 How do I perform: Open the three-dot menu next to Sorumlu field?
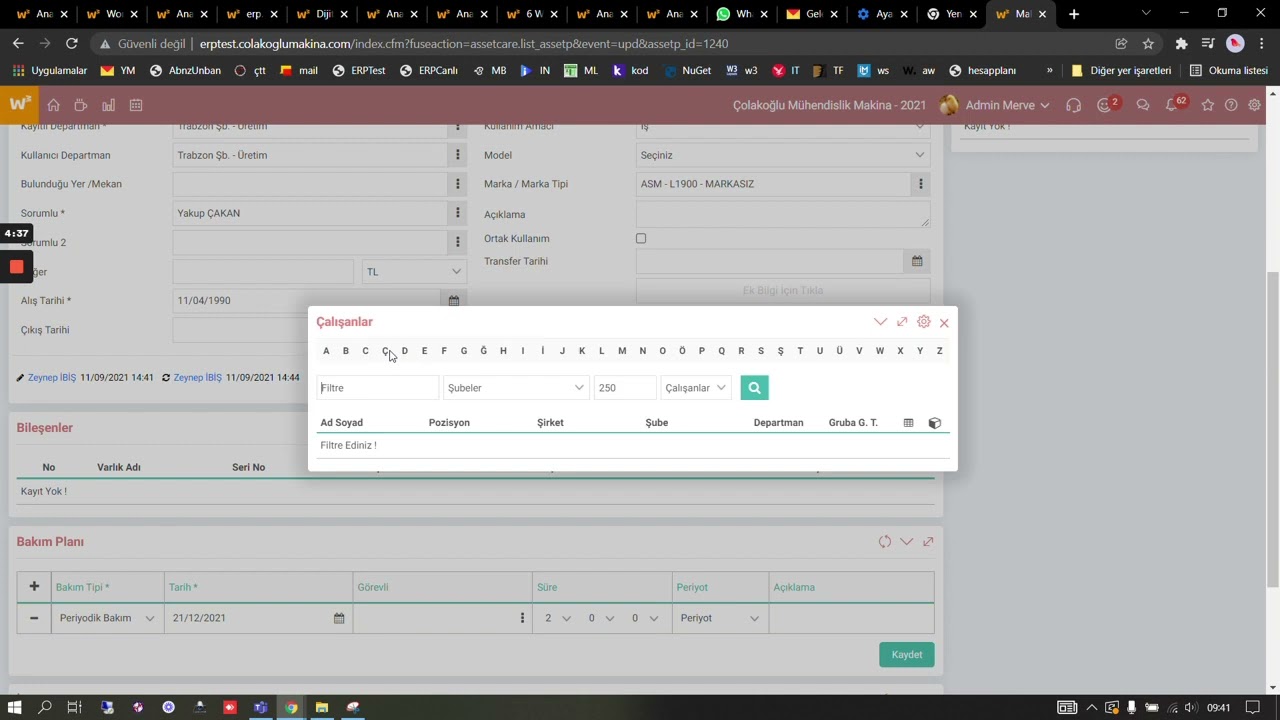point(458,213)
